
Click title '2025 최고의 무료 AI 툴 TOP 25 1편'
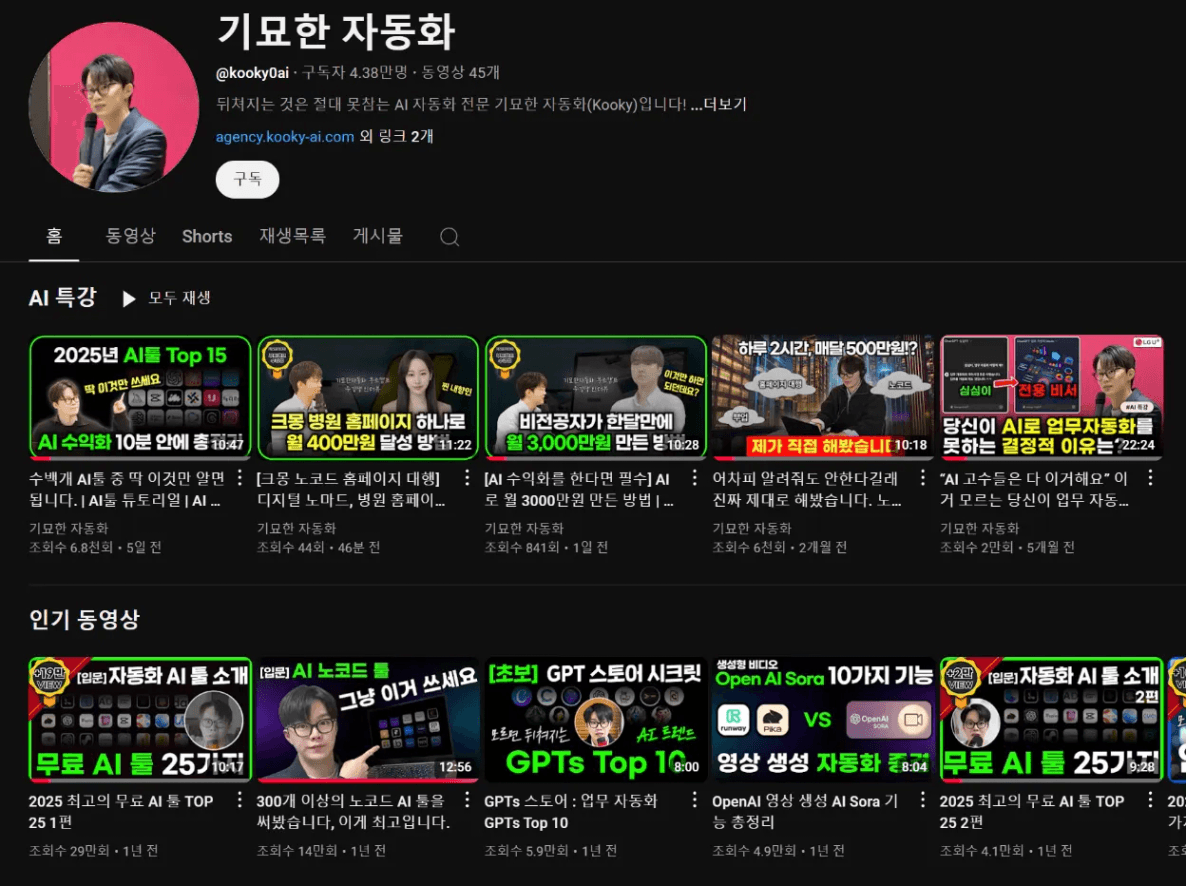(x=121, y=811)
